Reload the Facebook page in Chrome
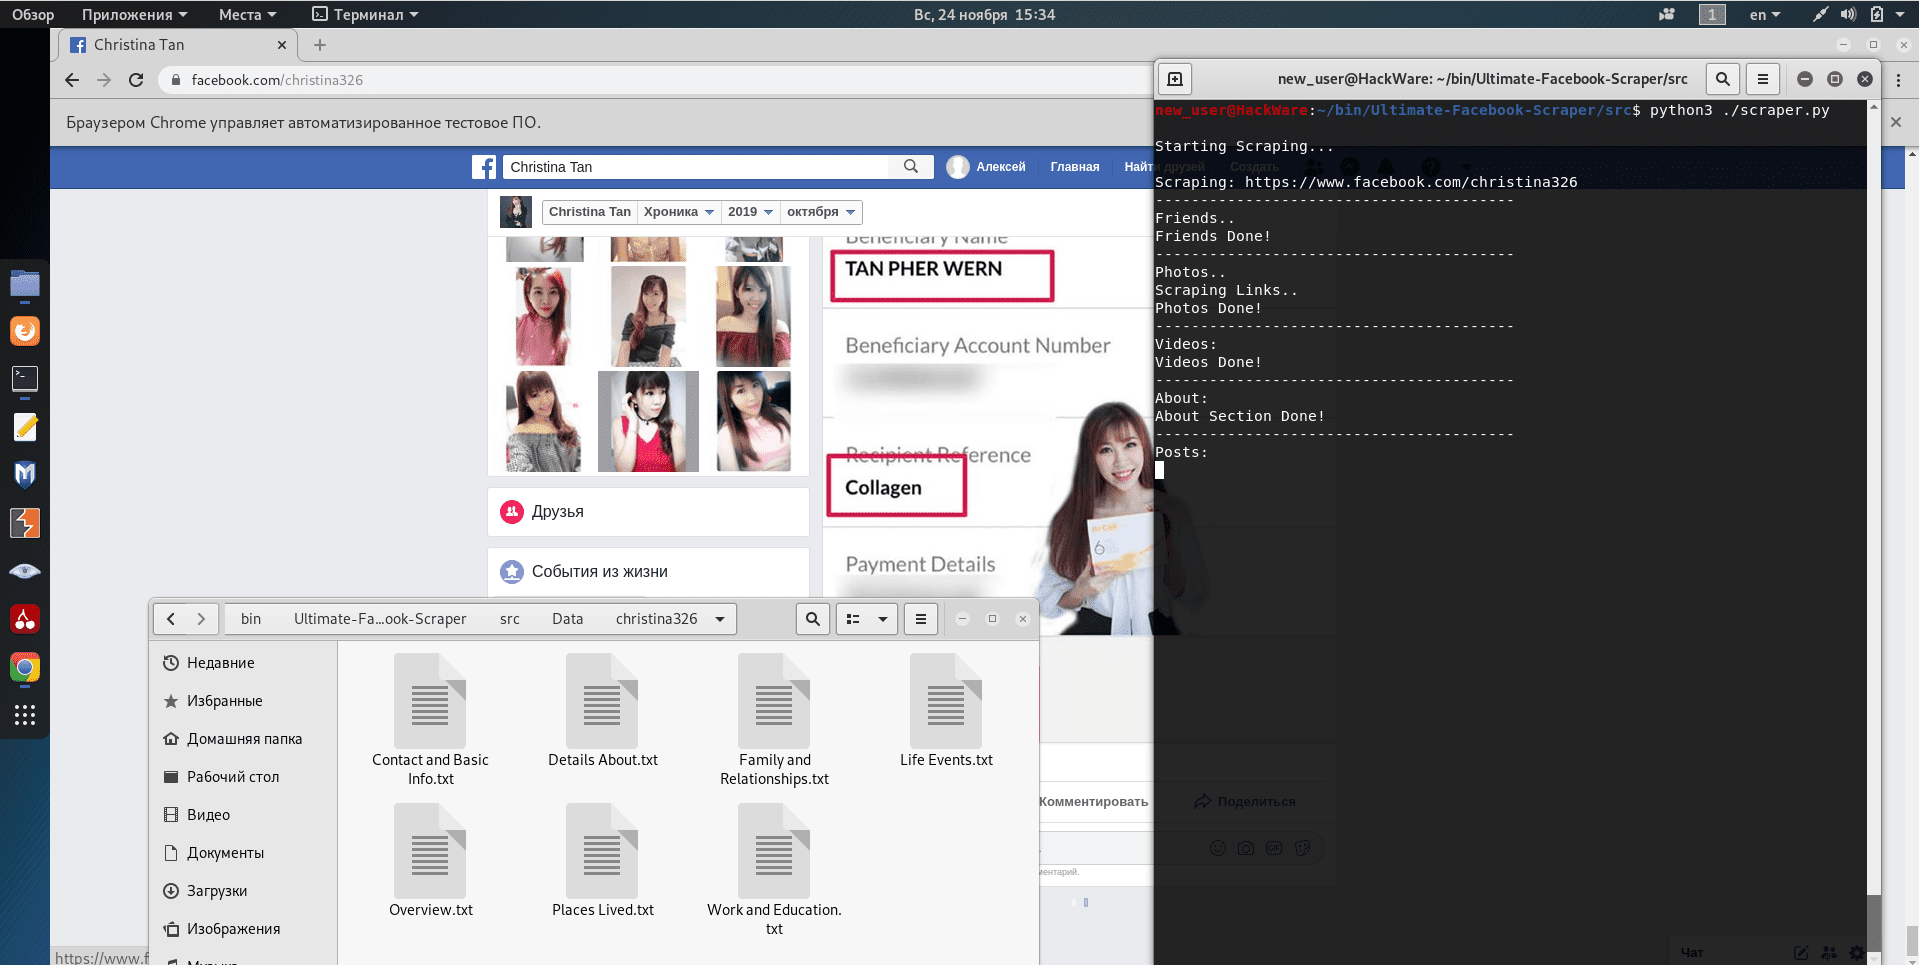The width and height of the screenshot is (1919, 965). [136, 80]
